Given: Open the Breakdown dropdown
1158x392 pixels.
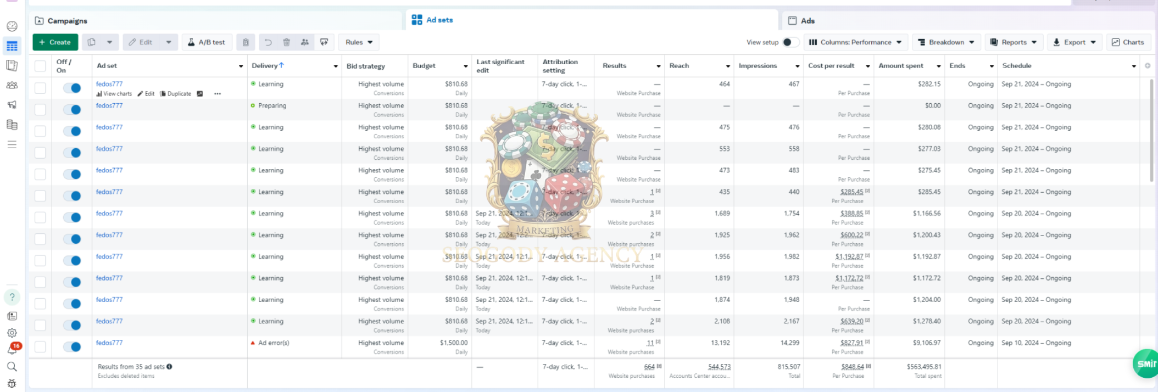Looking at the screenshot, I should tap(946, 43).
